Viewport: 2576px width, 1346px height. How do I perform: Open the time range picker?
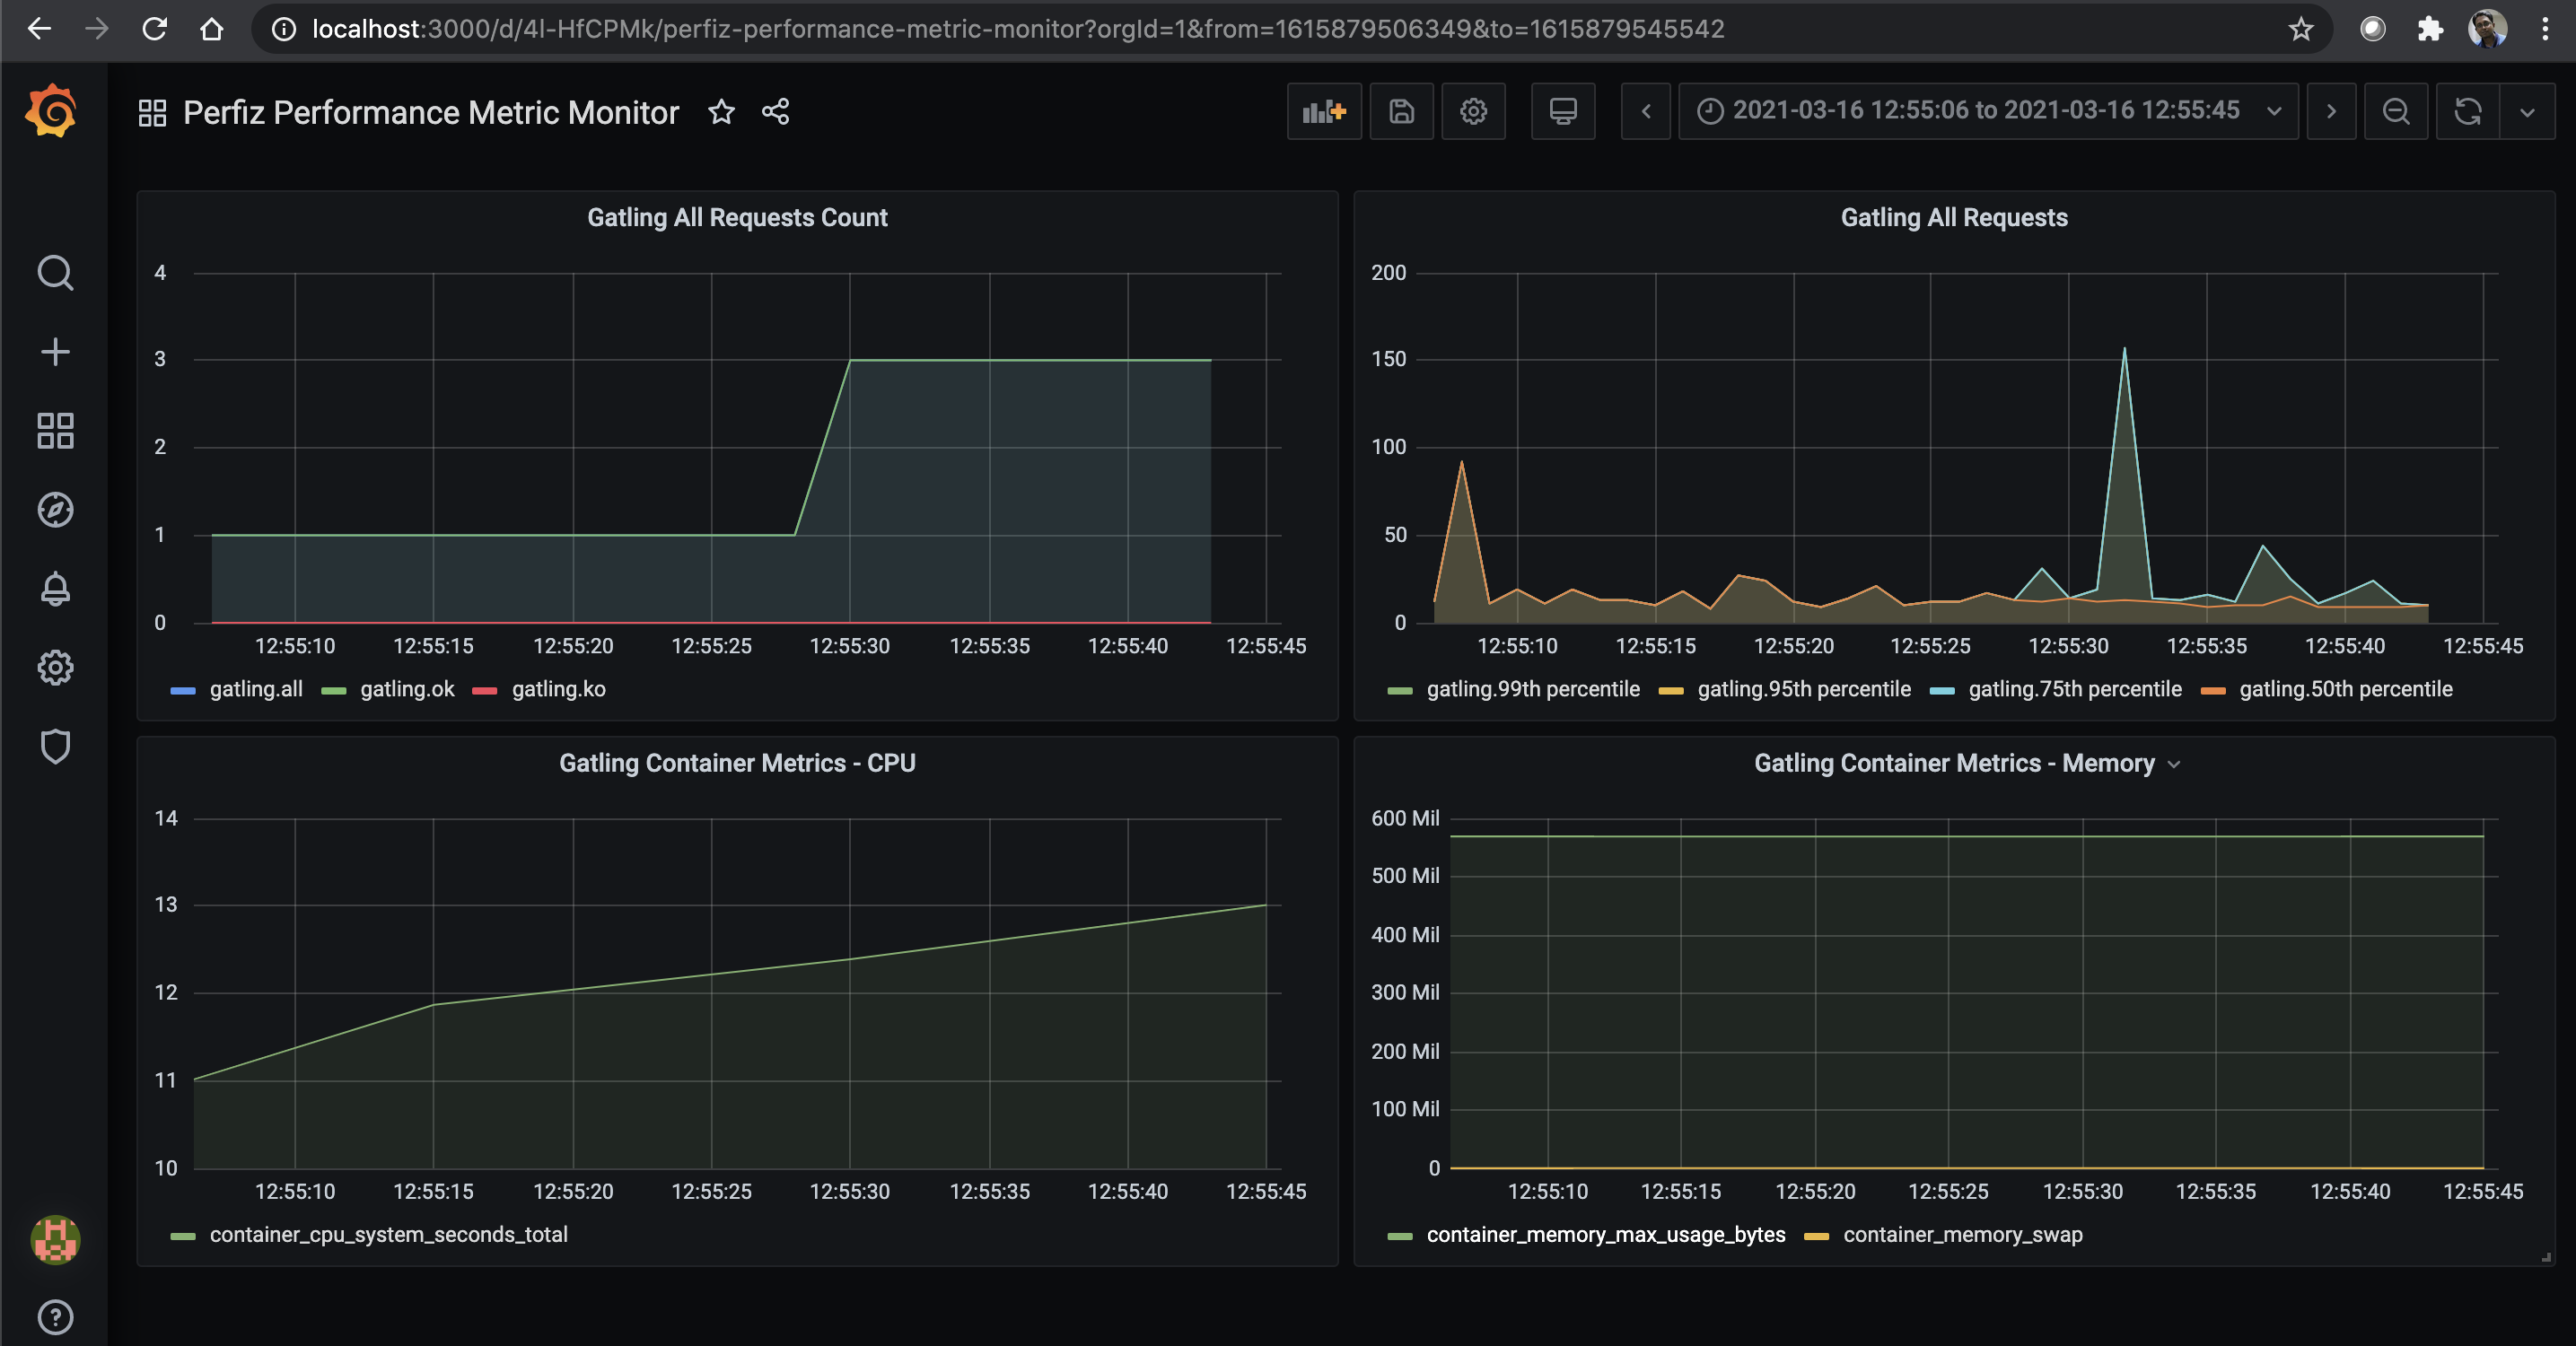tap(1988, 111)
